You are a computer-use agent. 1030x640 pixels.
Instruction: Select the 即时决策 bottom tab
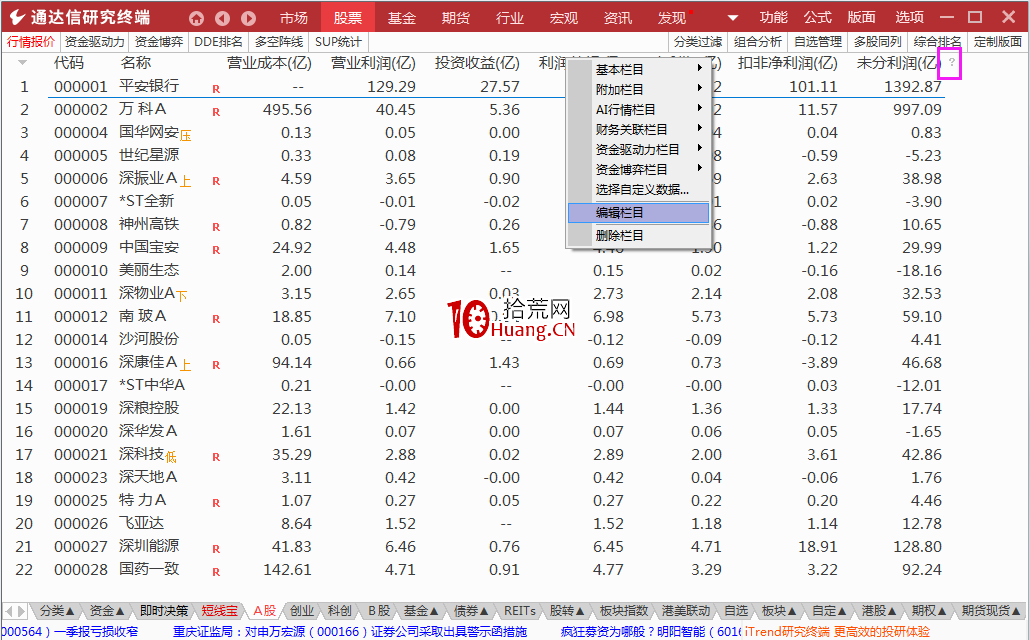click(164, 611)
